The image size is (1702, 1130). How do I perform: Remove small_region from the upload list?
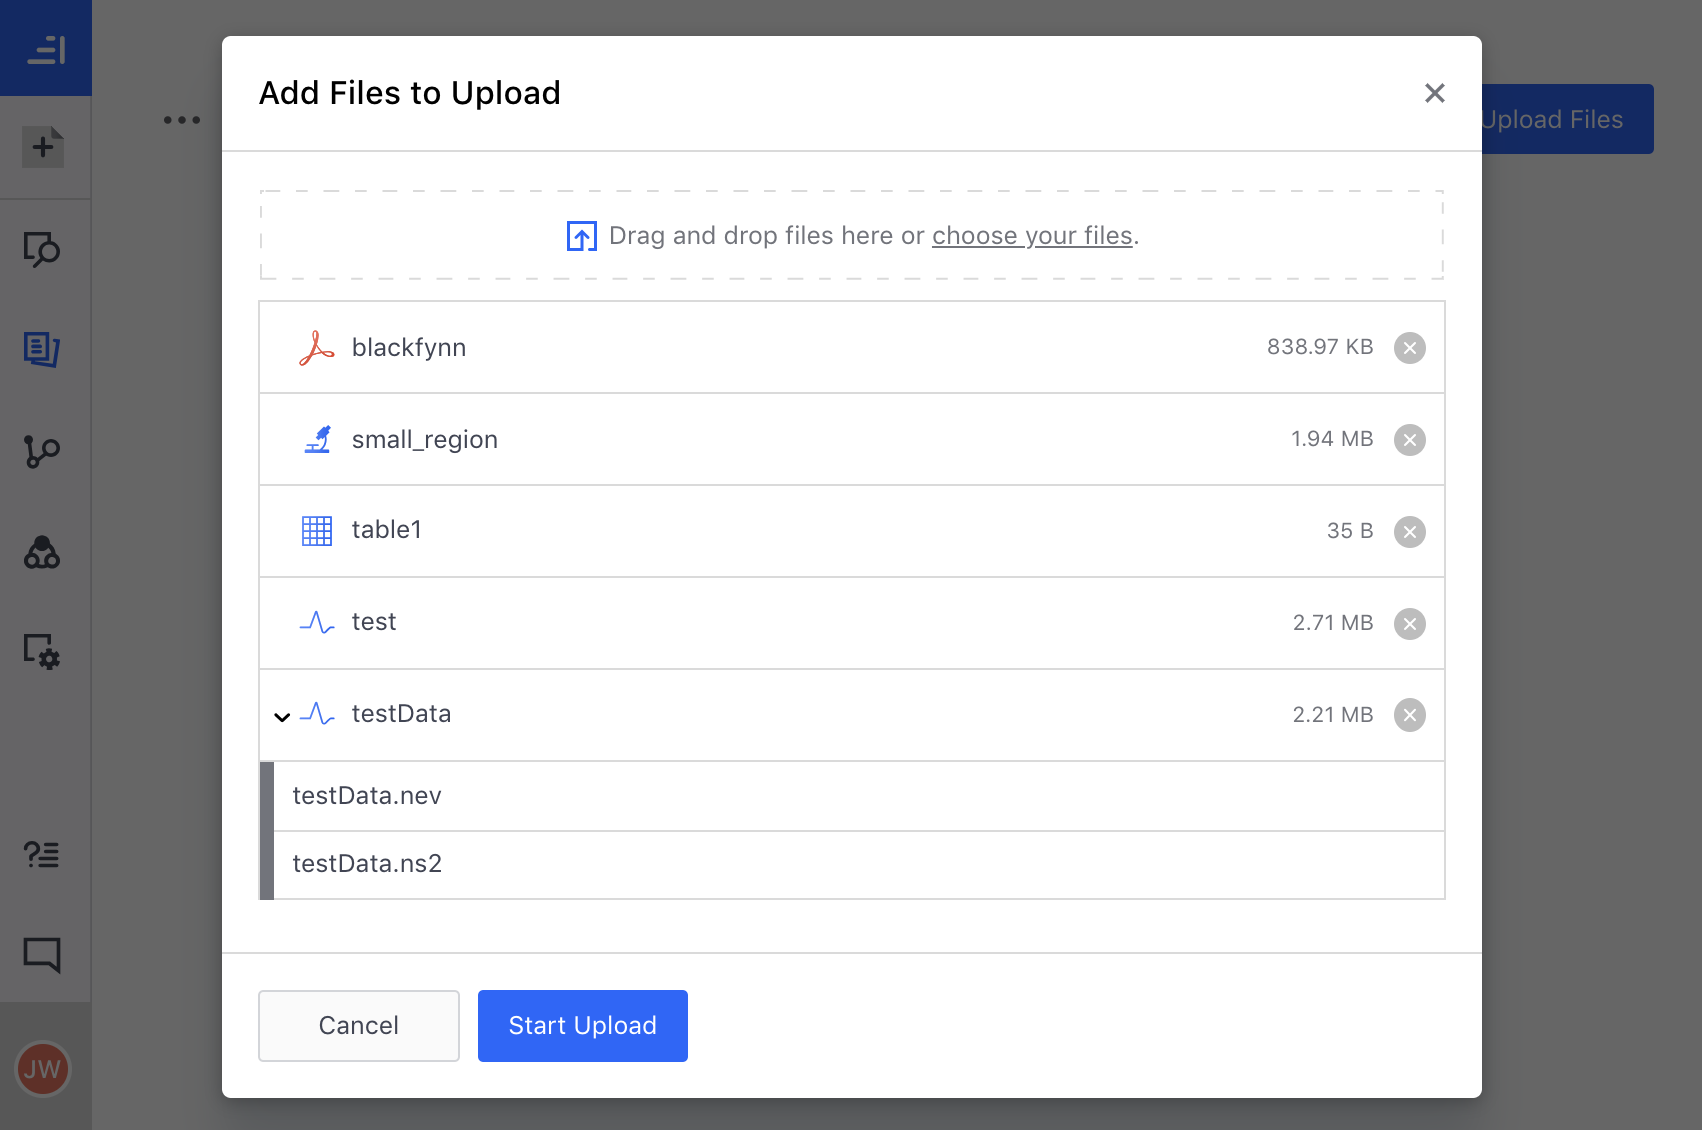coord(1410,440)
